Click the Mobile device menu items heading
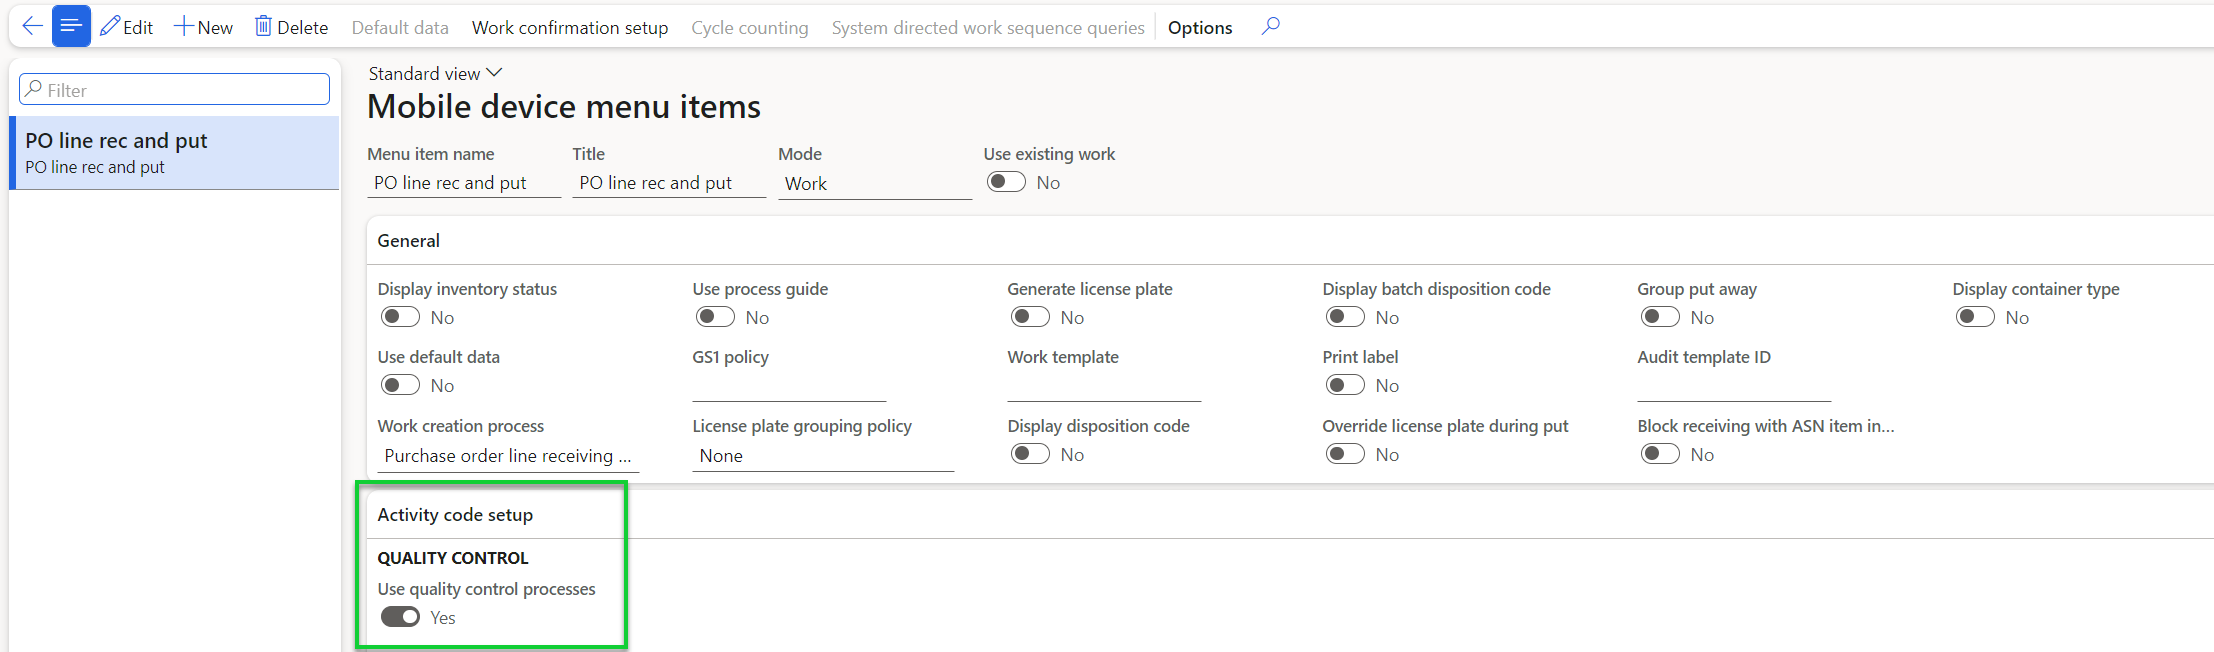The image size is (2214, 652). [x=564, y=107]
